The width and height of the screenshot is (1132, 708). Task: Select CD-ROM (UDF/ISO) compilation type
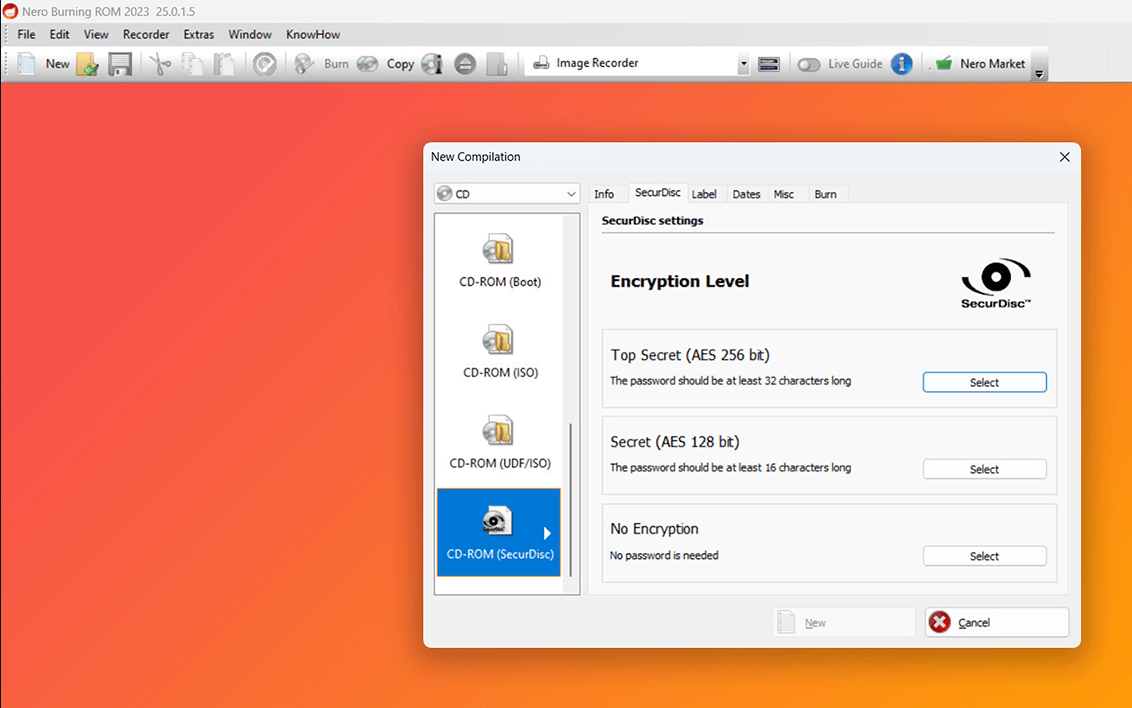point(500,442)
